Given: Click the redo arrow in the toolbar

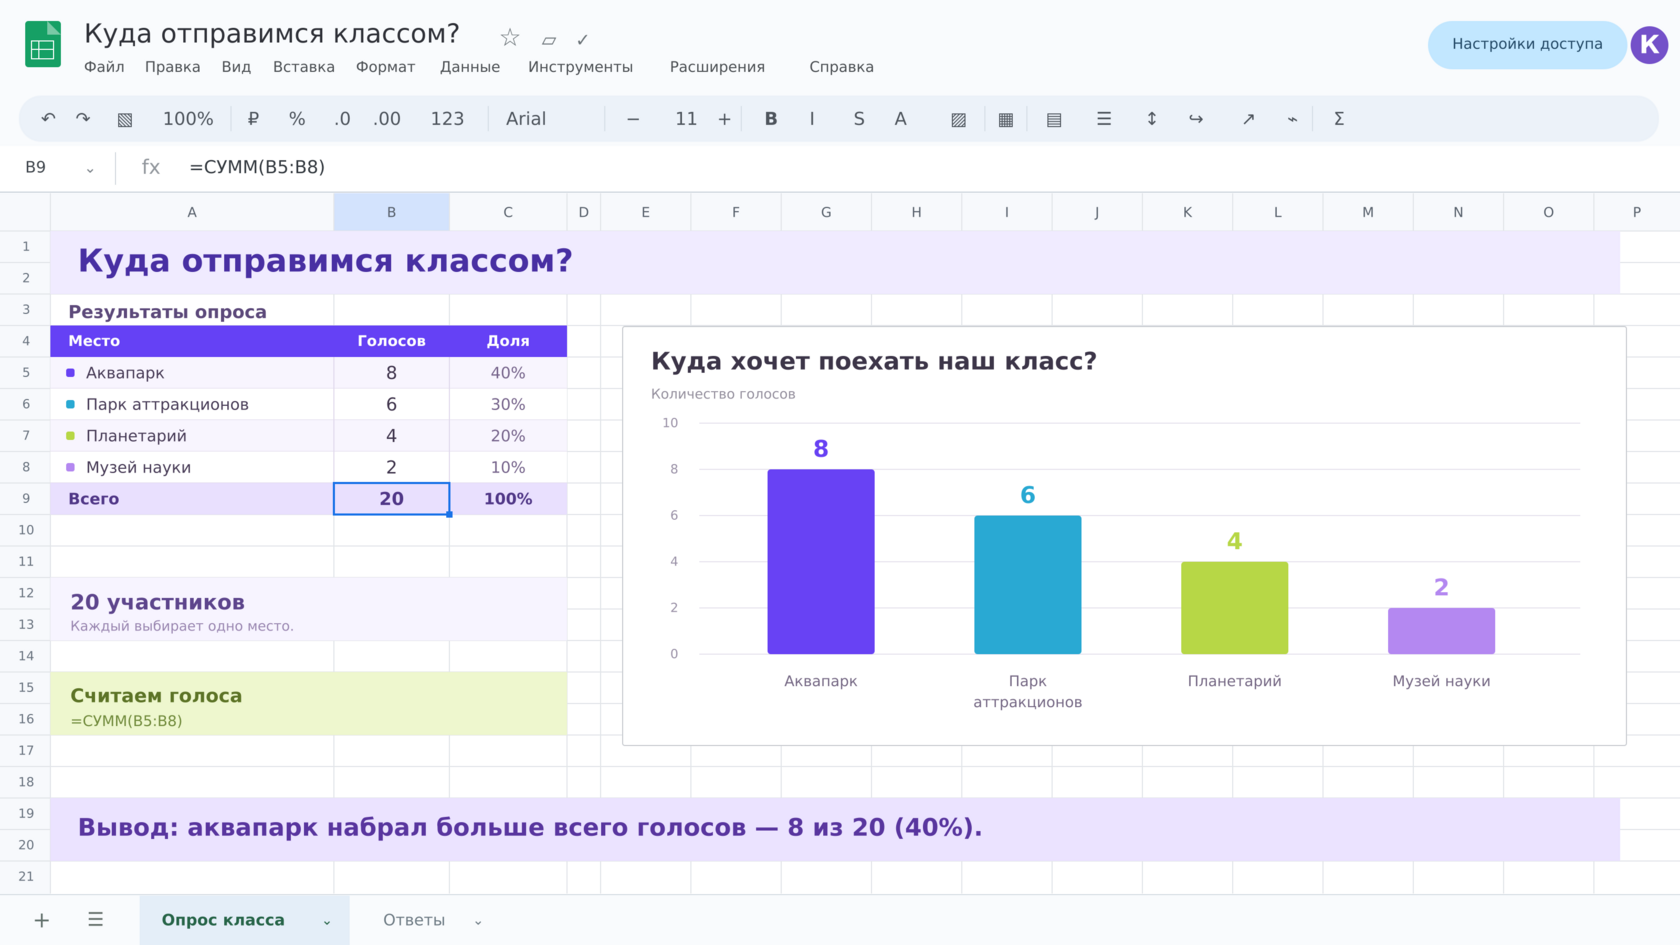Looking at the screenshot, I should [x=83, y=119].
